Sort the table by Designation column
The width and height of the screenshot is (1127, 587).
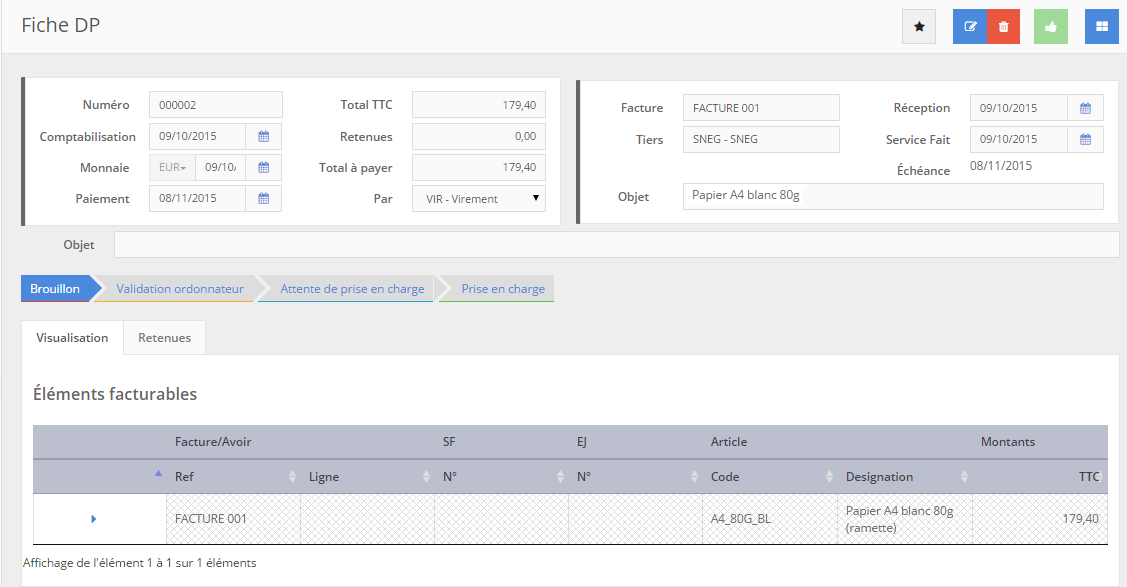pos(904,477)
